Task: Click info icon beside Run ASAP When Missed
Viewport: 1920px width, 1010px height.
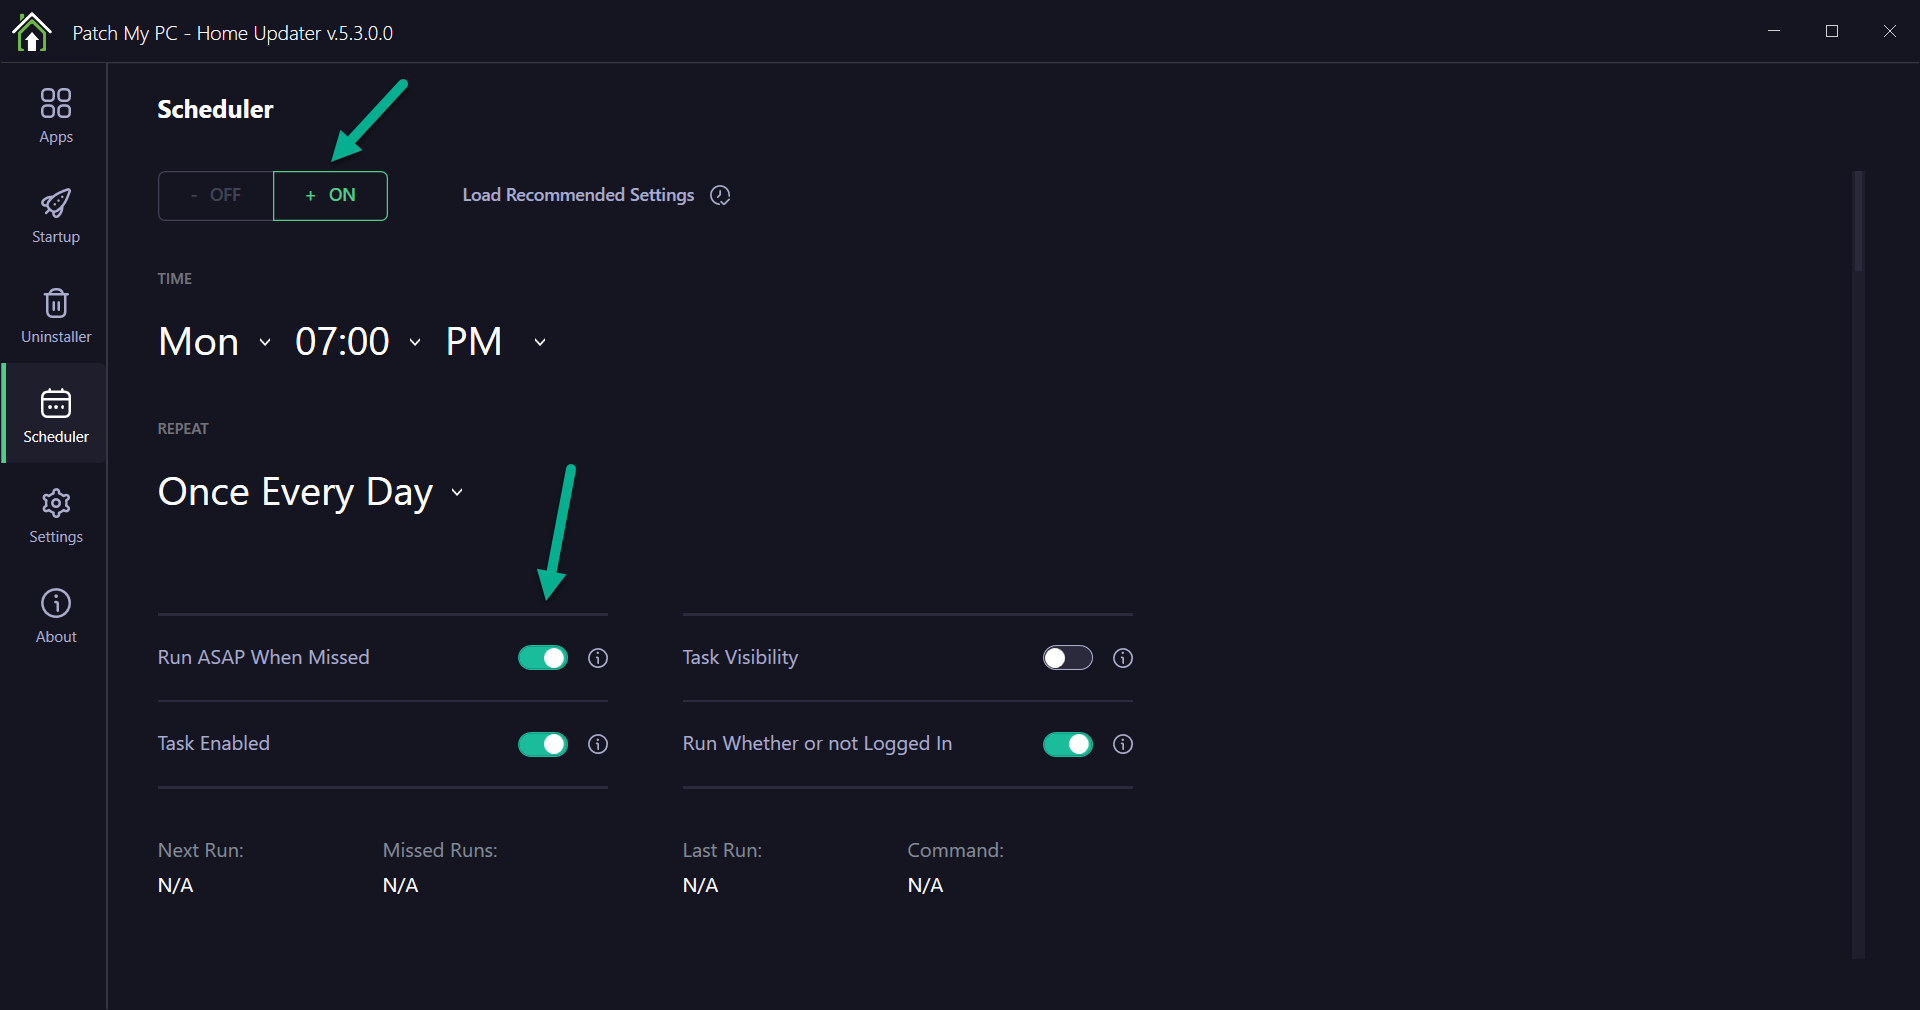Action: pyautogui.click(x=598, y=658)
